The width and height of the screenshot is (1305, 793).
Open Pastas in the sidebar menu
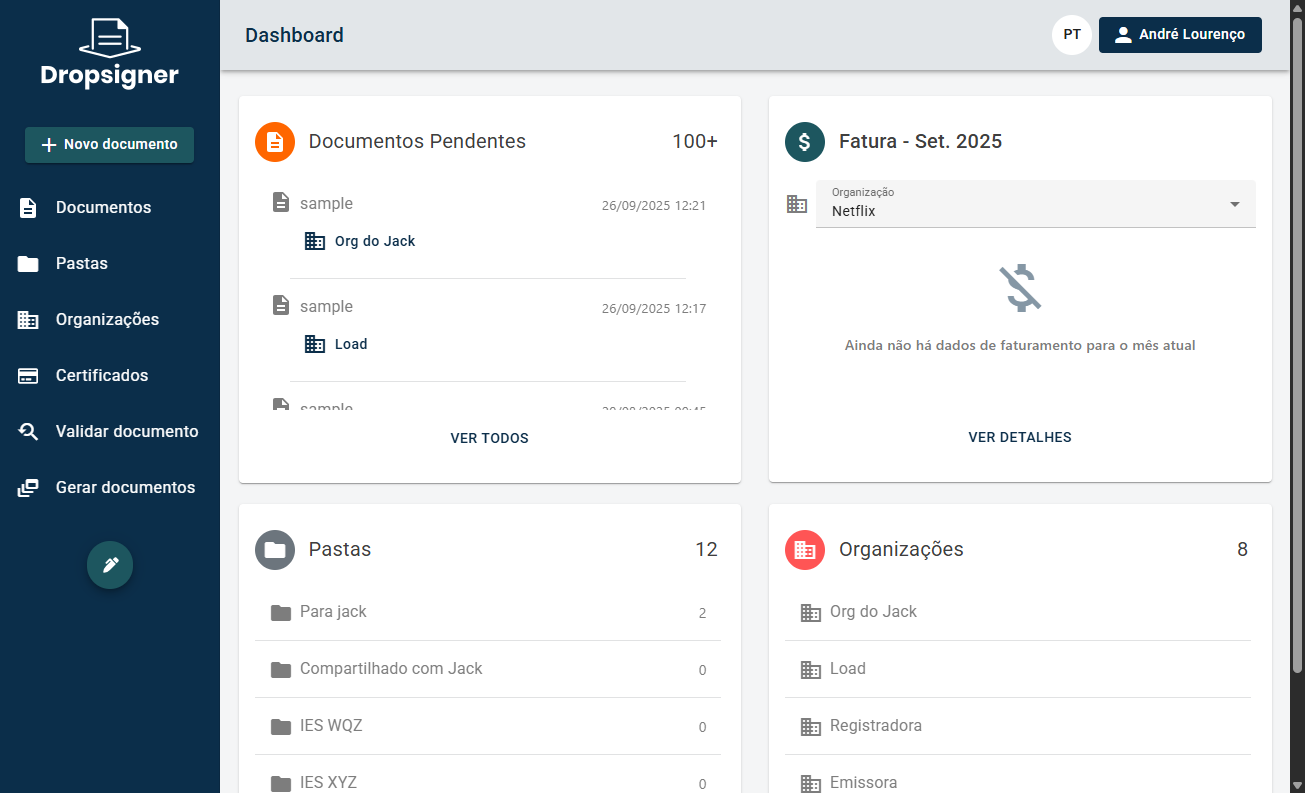(82, 264)
